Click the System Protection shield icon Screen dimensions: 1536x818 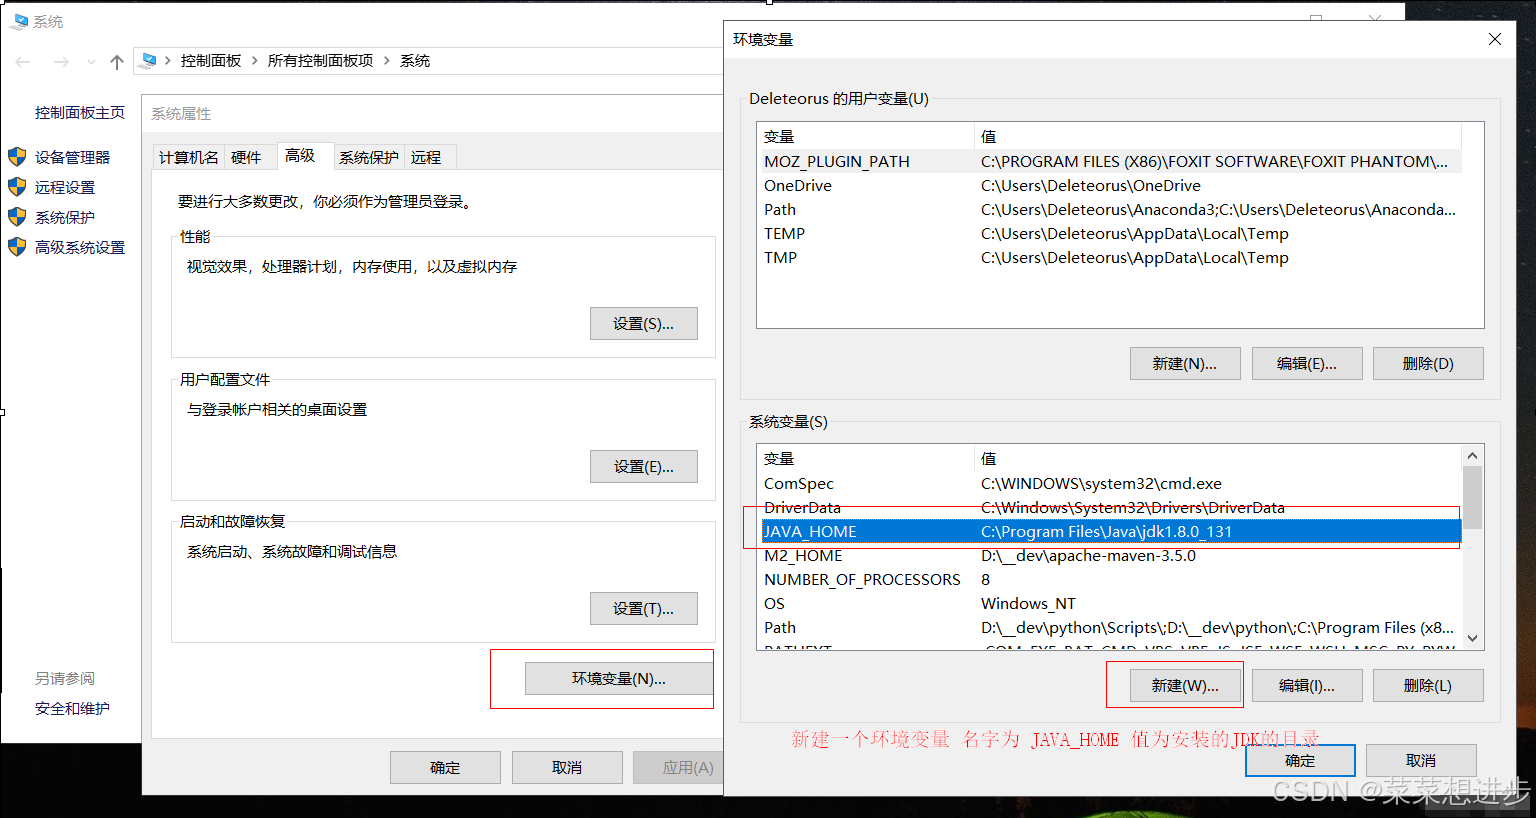(x=17, y=217)
